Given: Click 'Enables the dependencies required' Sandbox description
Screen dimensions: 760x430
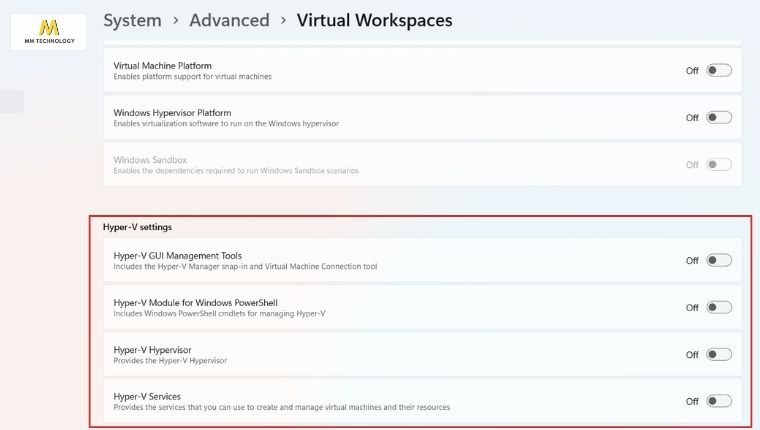Looking at the screenshot, I should (236, 171).
